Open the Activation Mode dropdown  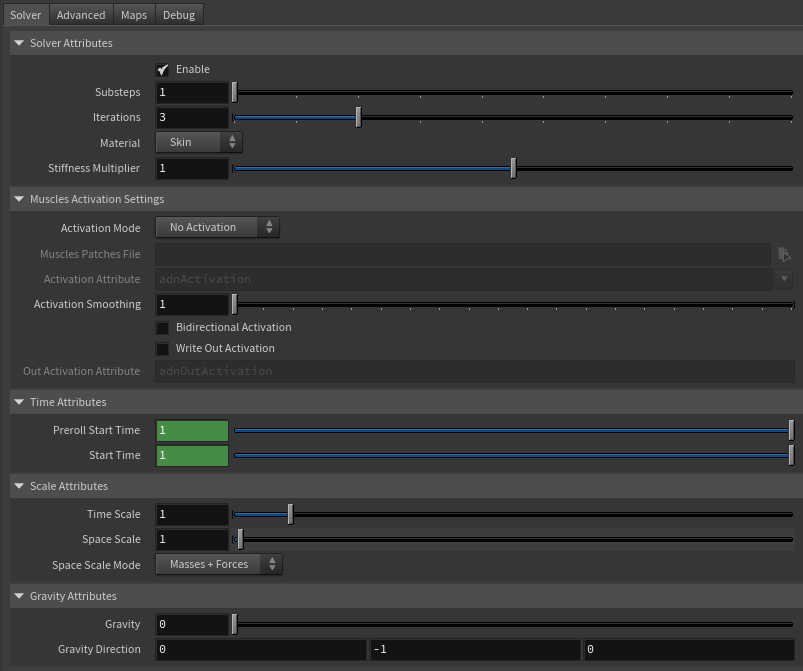coord(217,227)
